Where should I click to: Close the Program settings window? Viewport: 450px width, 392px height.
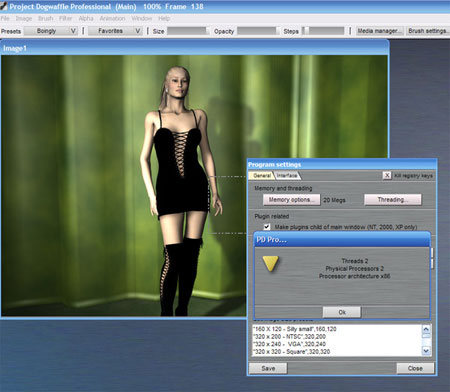[415, 368]
